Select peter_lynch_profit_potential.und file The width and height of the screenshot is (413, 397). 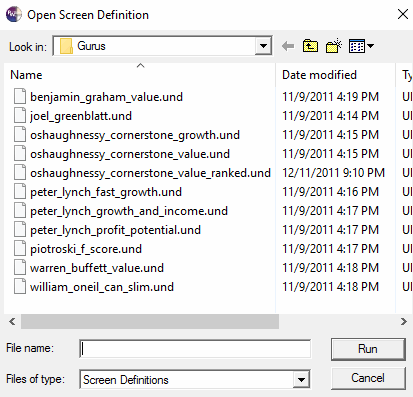point(115,230)
